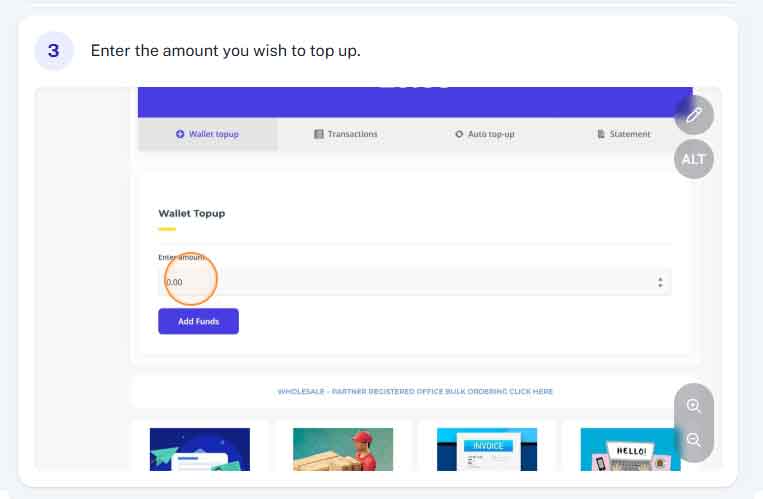The height and width of the screenshot is (499, 763).
Task: Select the delivery man with boxes thumbnail
Action: pyautogui.click(x=343, y=449)
